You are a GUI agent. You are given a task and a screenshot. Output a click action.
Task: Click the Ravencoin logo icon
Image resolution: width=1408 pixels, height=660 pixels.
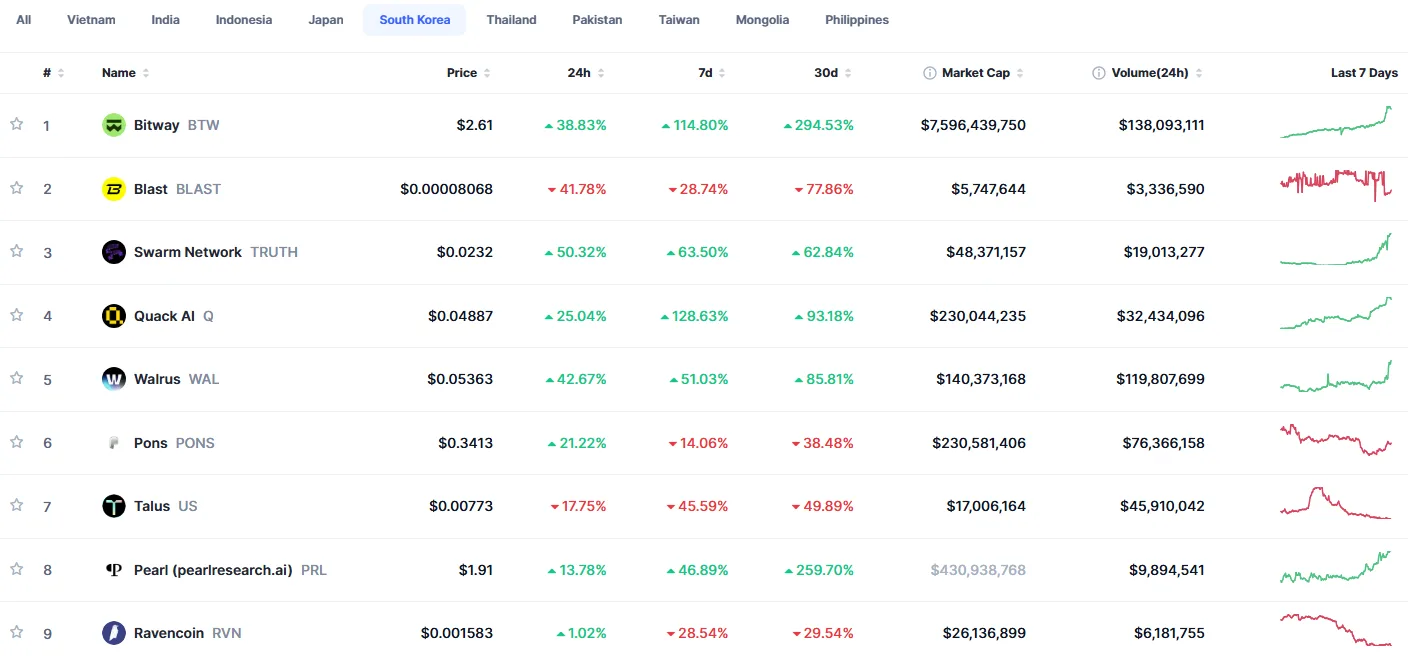point(114,633)
